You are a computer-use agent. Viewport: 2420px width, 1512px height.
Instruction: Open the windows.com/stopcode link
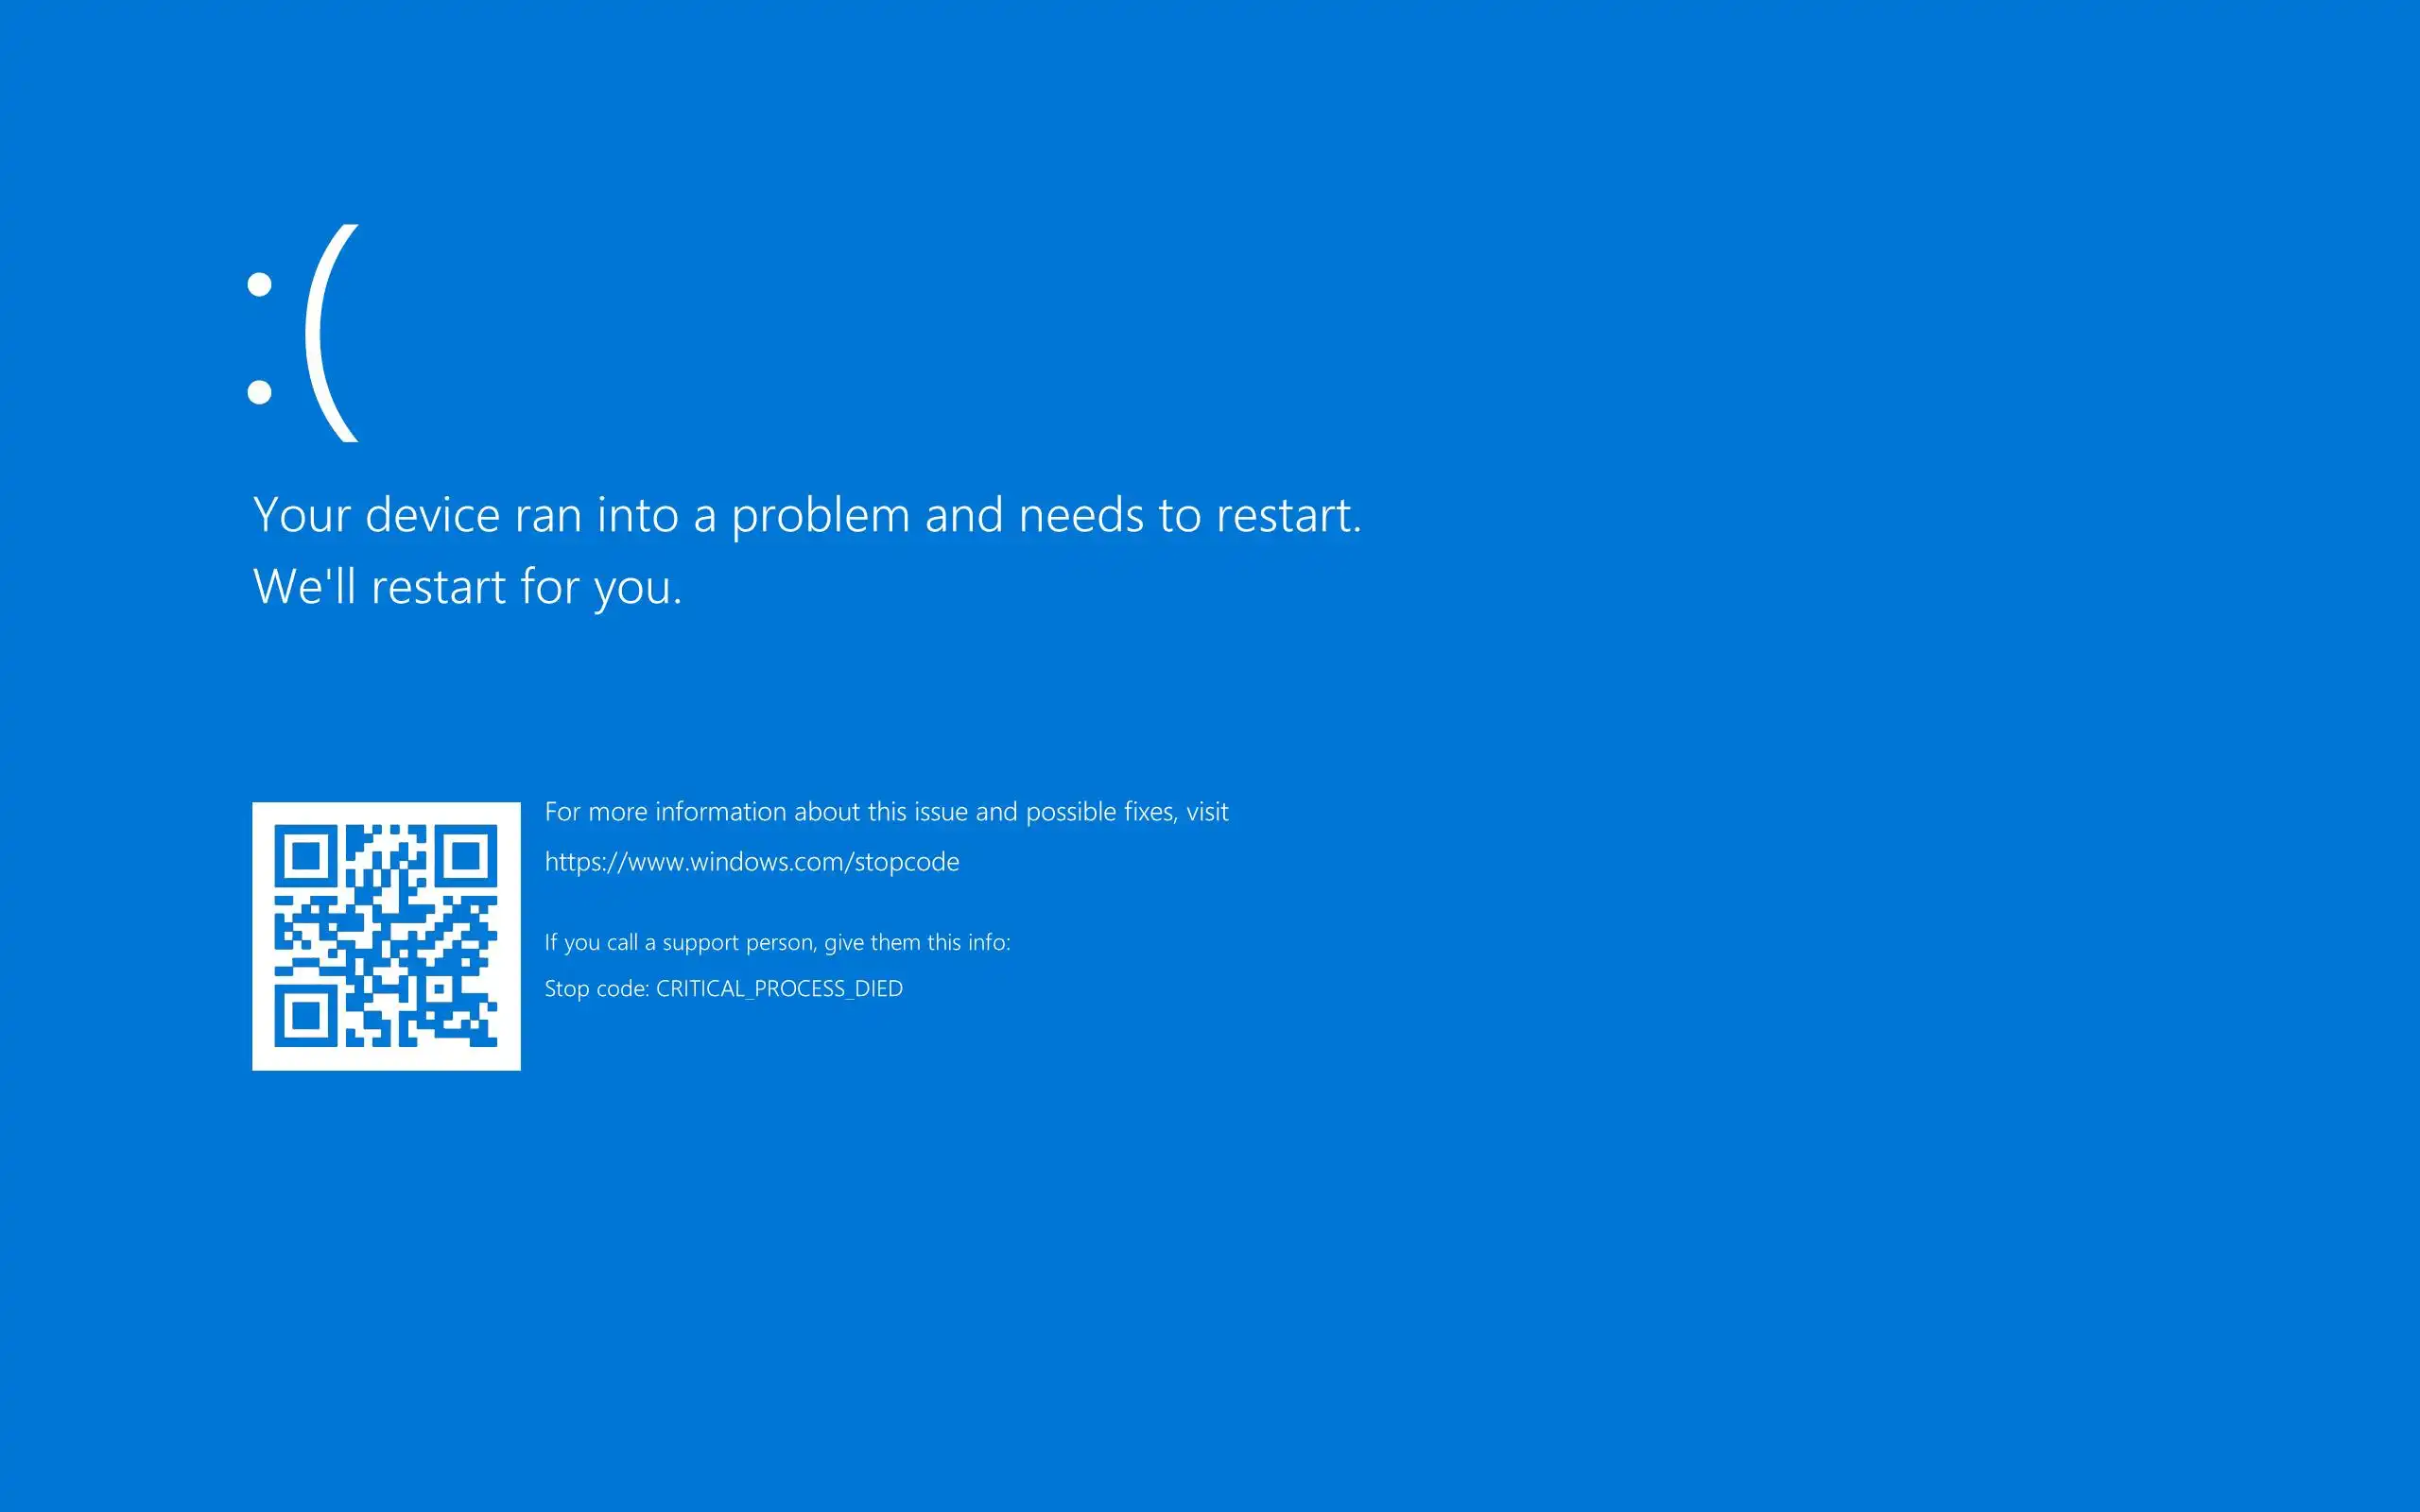tap(752, 862)
